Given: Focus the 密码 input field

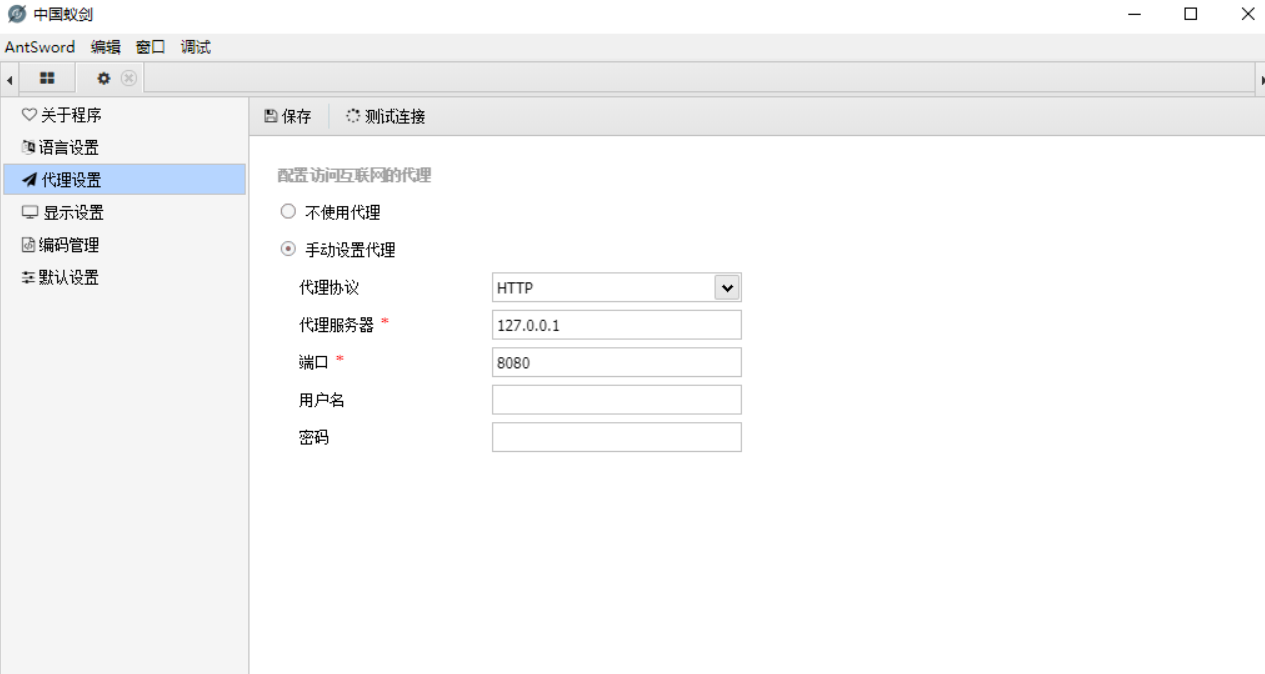Looking at the screenshot, I should (x=616, y=437).
